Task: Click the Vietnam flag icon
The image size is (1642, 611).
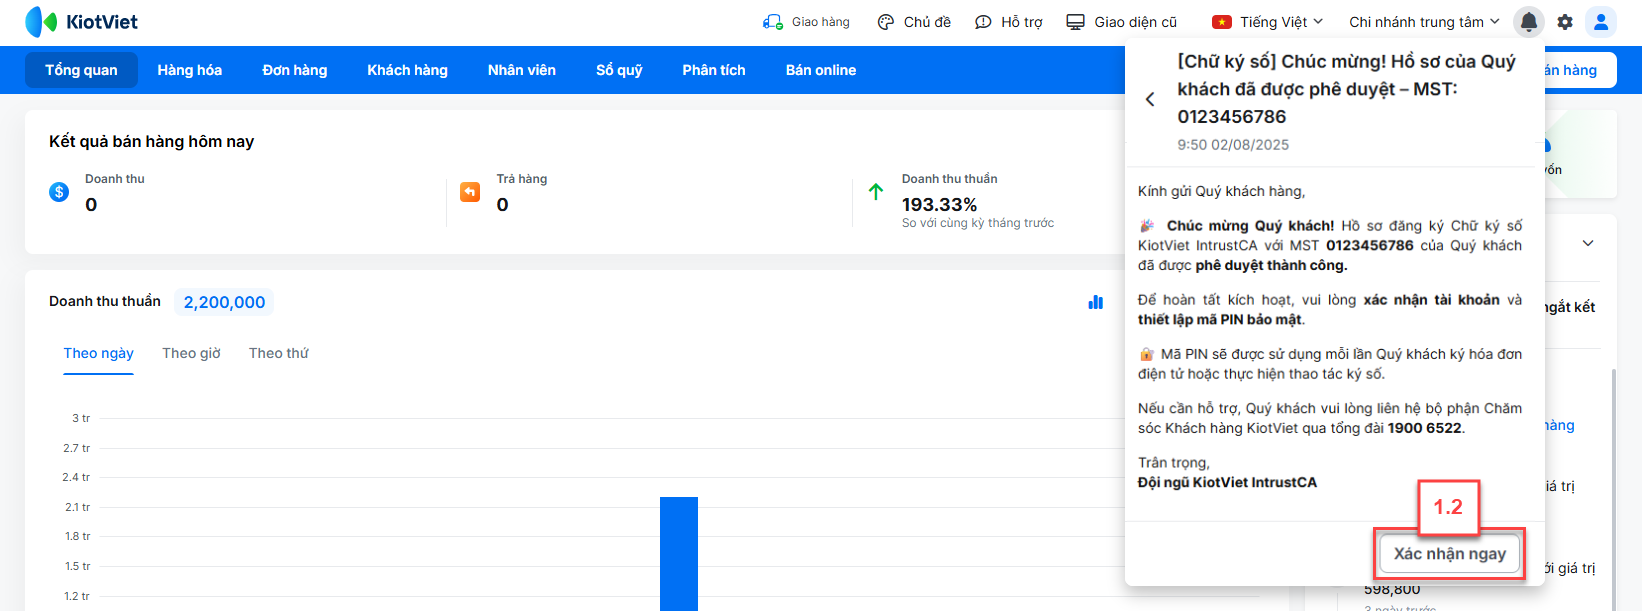Action: (x=1221, y=22)
